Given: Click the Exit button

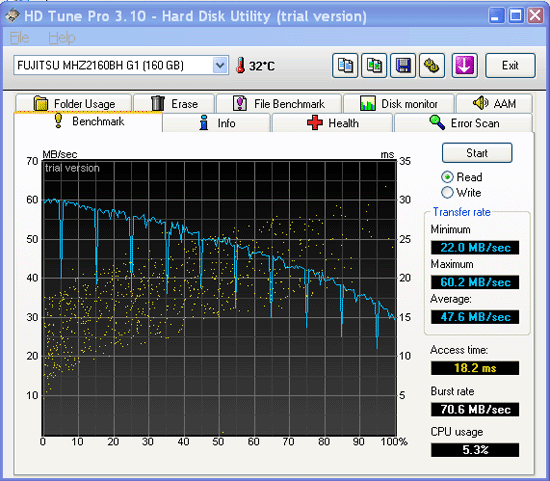Looking at the screenshot, I should click(x=510, y=66).
